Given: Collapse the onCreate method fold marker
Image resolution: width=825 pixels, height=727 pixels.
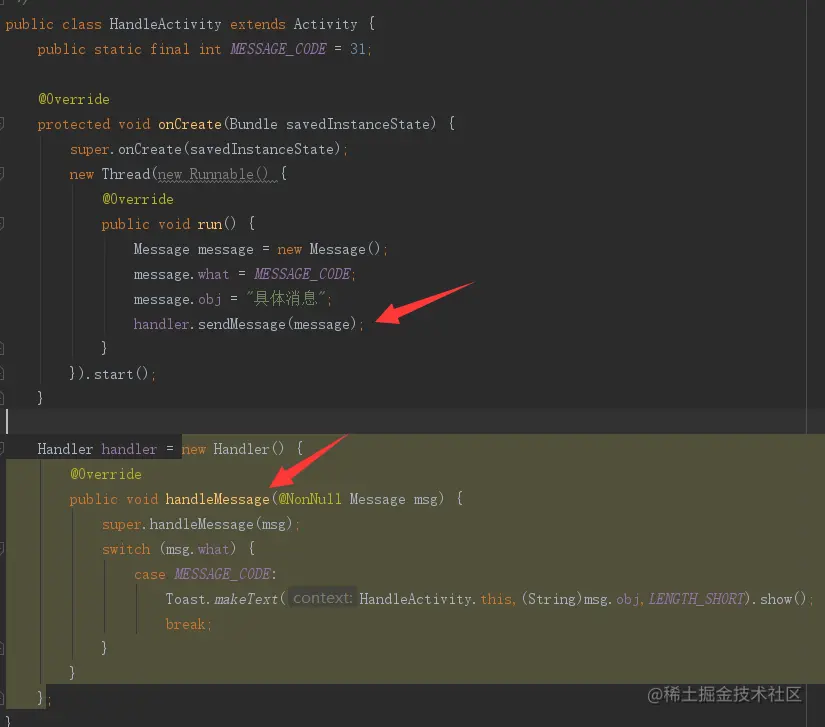Looking at the screenshot, I should click(2, 124).
